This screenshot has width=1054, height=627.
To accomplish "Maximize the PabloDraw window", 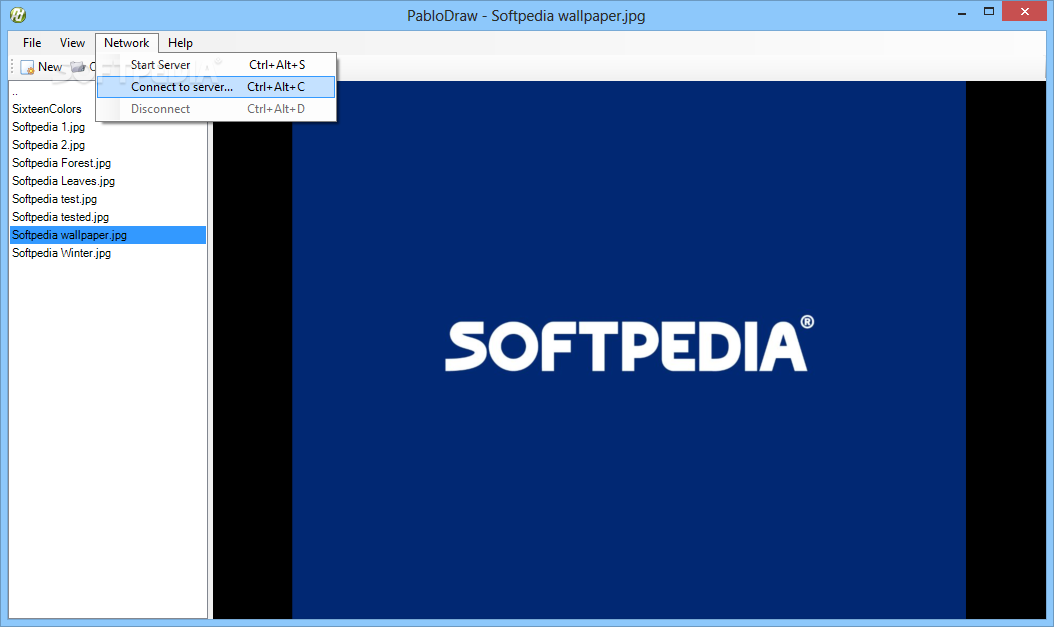I will pyautogui.click(x=989, y=11).
